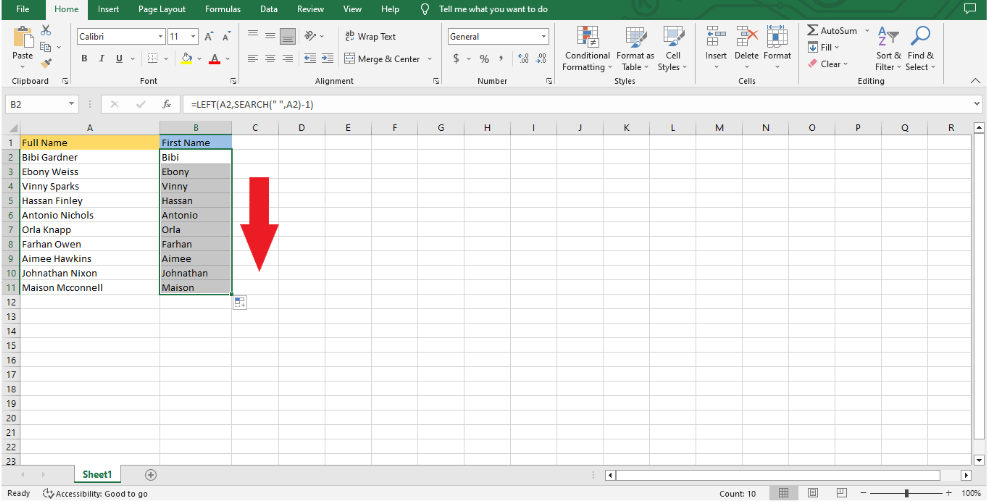Center-align text with the Center icon
The width and height of the screenshot is (987, 502).
click(x=270, y=59)
